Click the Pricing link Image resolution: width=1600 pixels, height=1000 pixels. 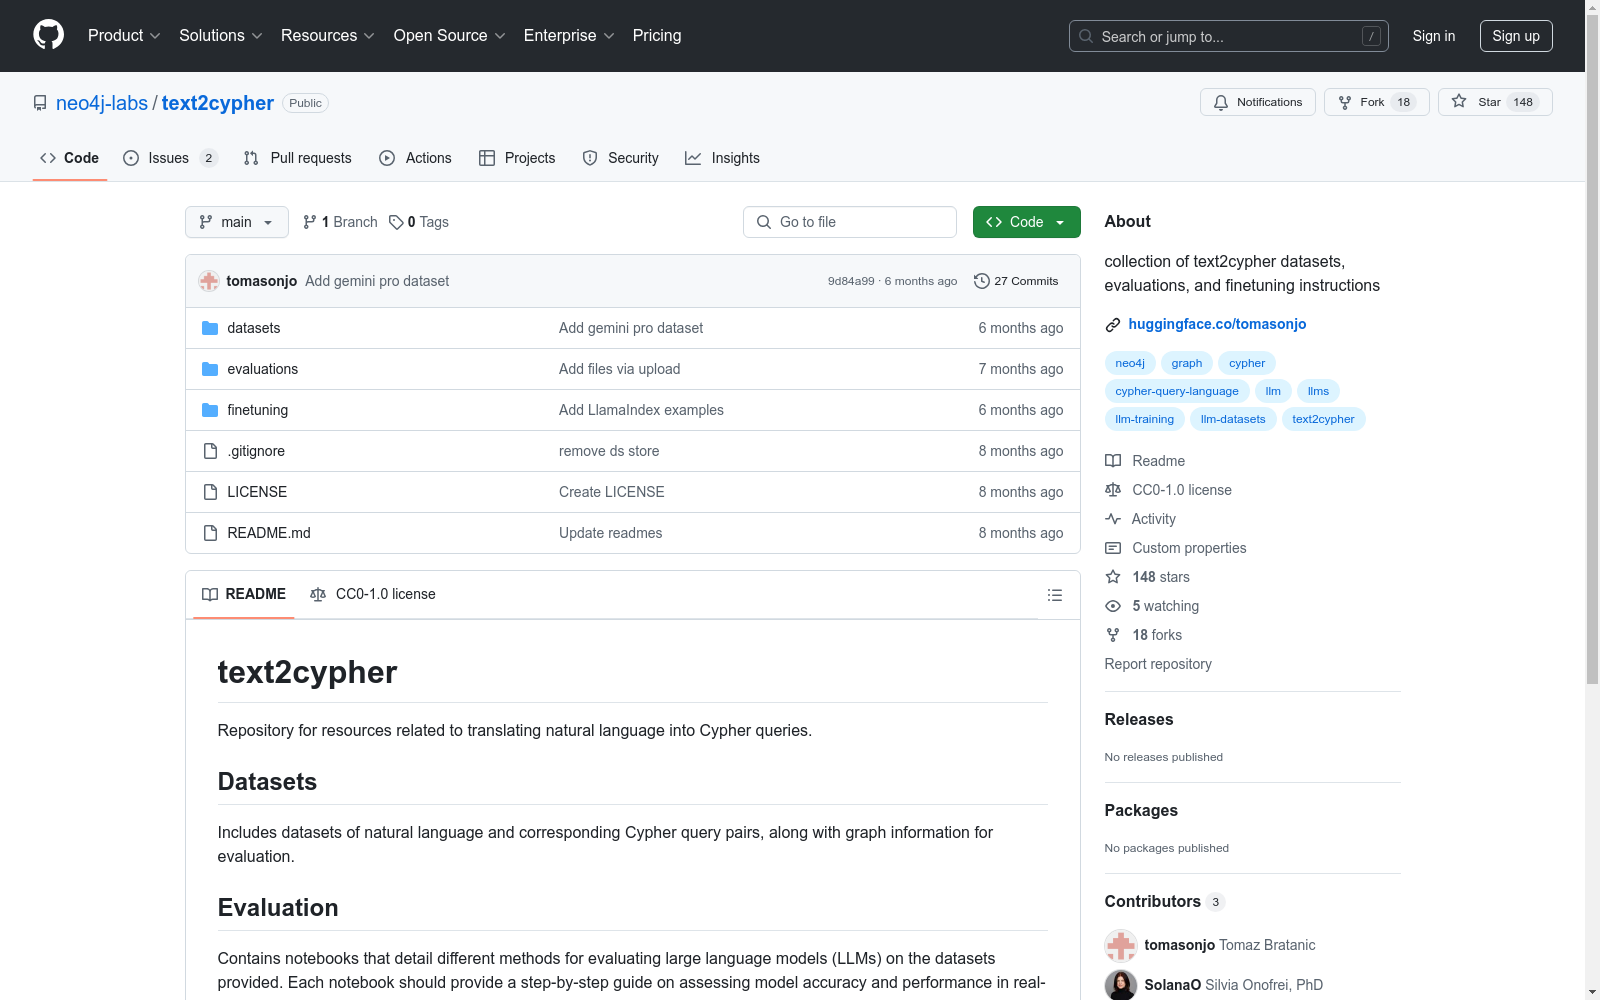pyautogui.click(x=657, y=35)
